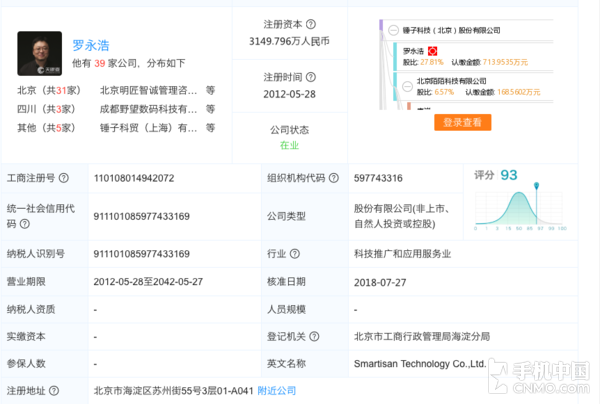Open the help icon beside 注册资本
This screenshot has height=404, width=600.
(311, 24)
